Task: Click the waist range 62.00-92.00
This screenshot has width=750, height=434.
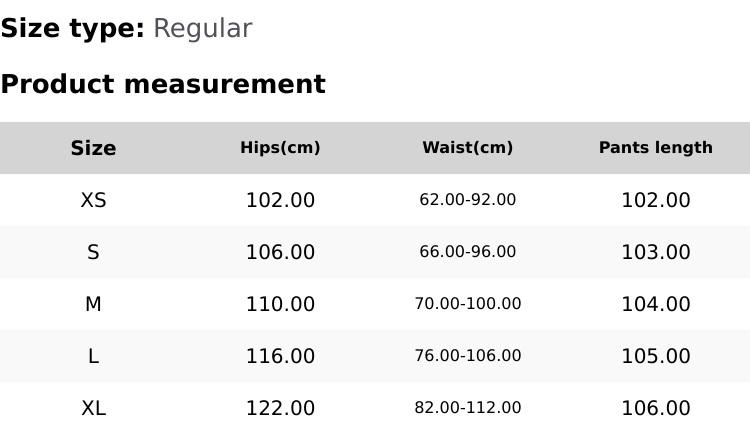Action: click(x=467, y=200)
